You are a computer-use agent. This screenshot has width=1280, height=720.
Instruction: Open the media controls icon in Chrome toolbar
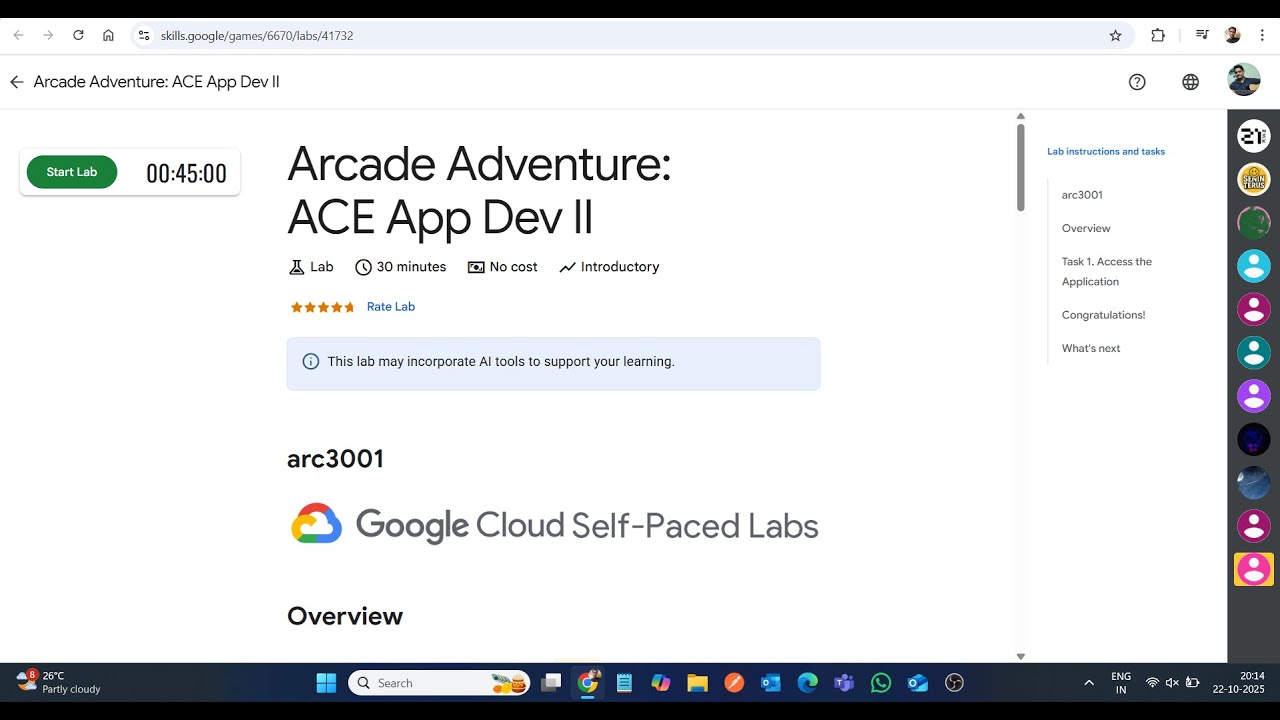1202,35
